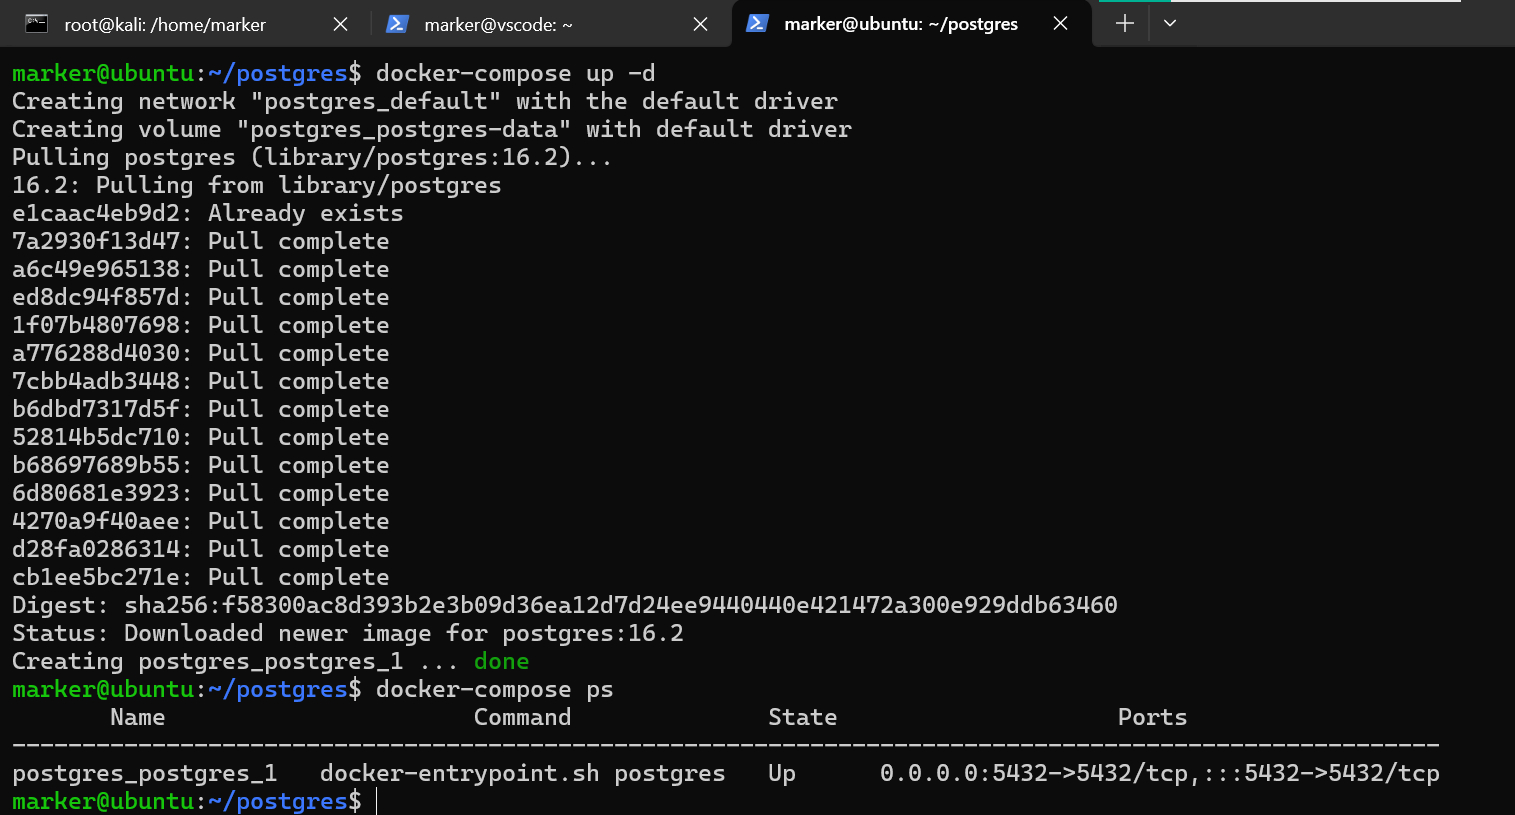Close the root@kali: /home/marker tab
The height and width of the screenshot is (815, 1515).
(340, 24)
